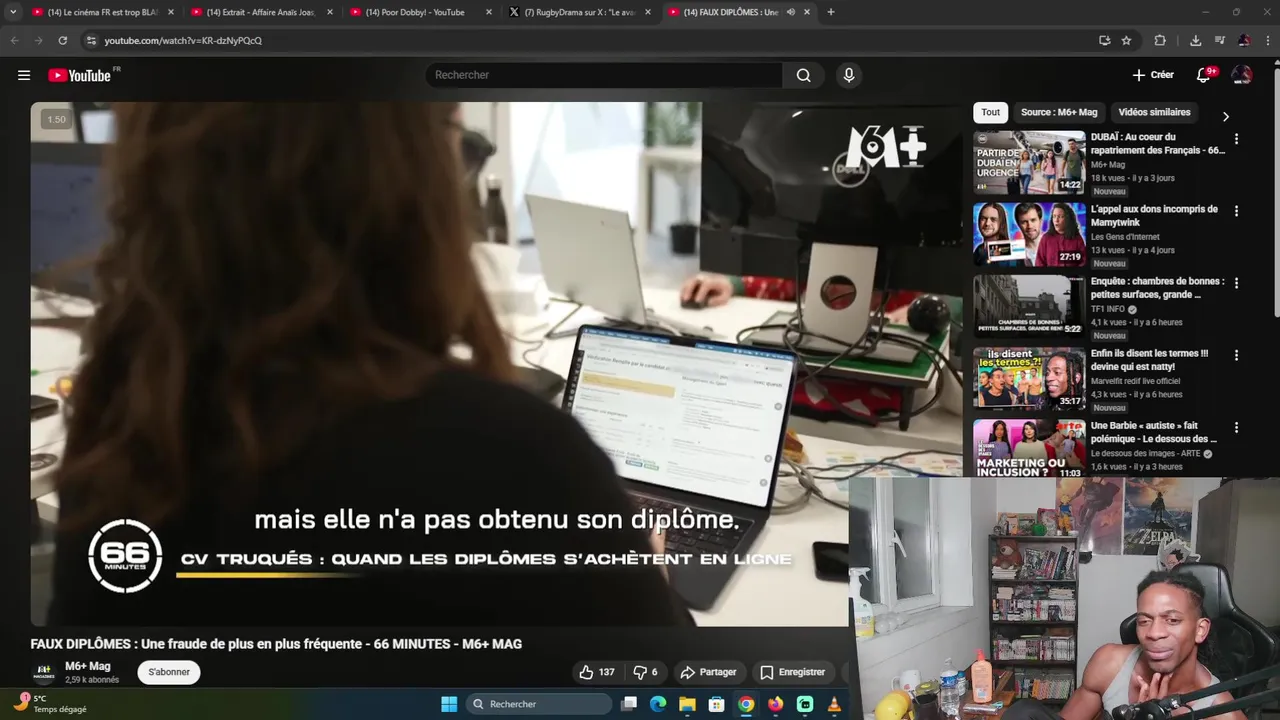Open the Mamytwink donation video thumbnail
This screenshot has width=1280, height=720.
[1029, 234]
